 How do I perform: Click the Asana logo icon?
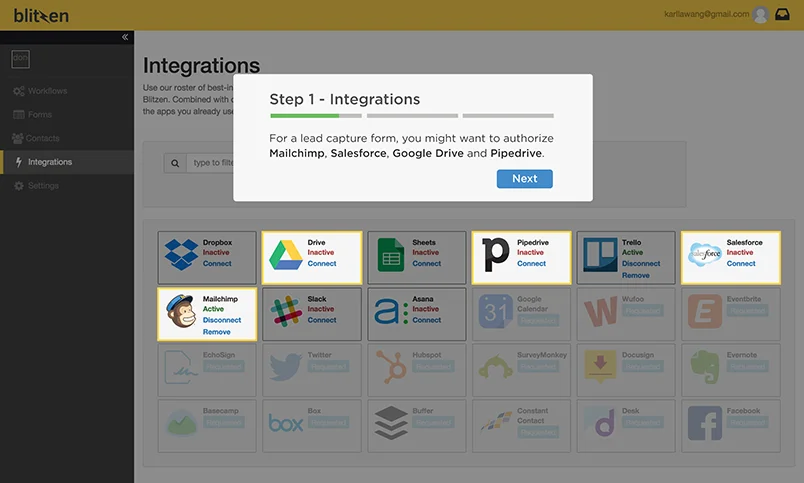(x=391, y=312)
